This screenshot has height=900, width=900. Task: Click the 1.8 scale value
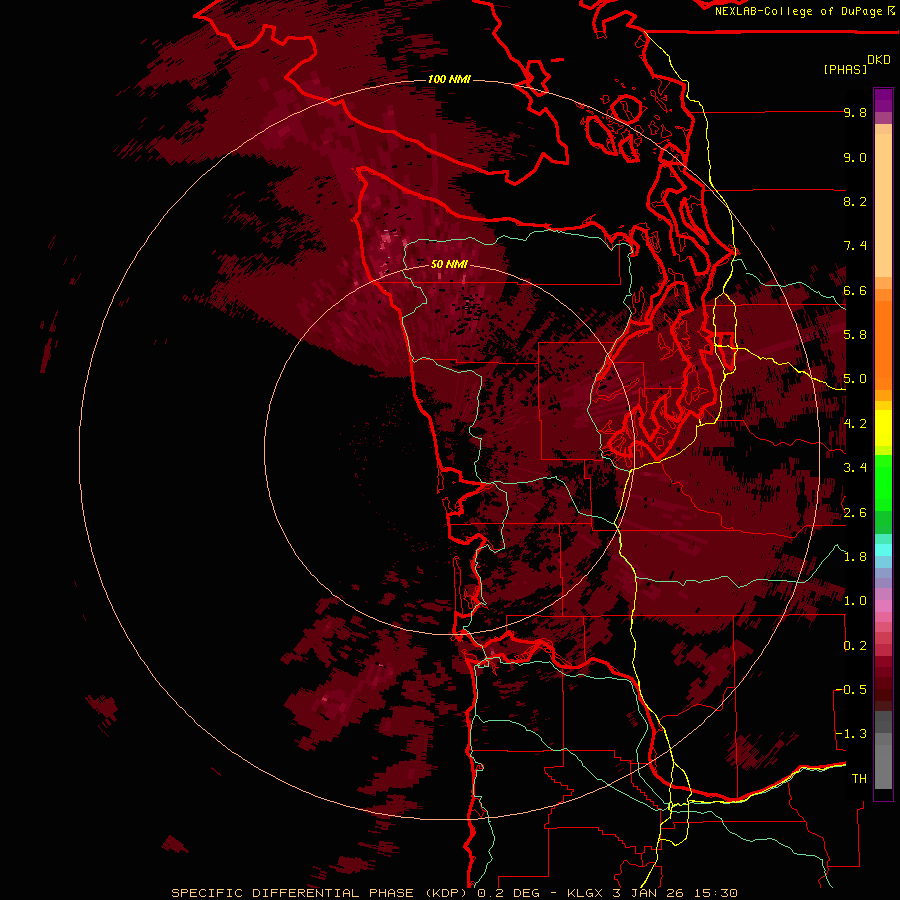click(855, 557)
